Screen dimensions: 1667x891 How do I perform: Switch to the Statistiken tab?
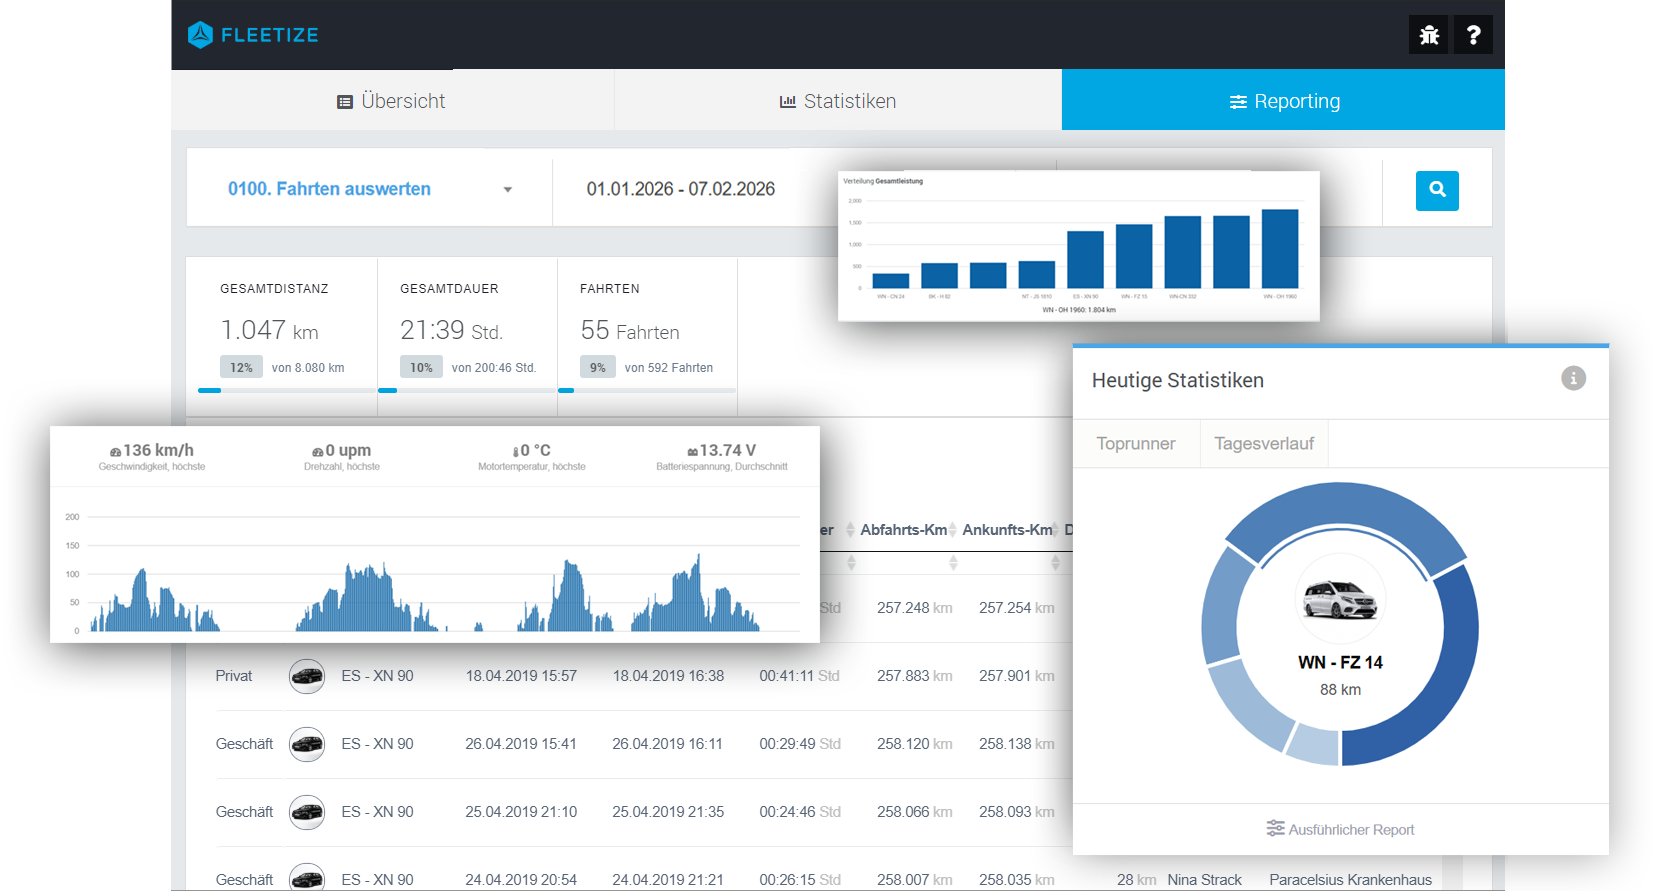838,101
